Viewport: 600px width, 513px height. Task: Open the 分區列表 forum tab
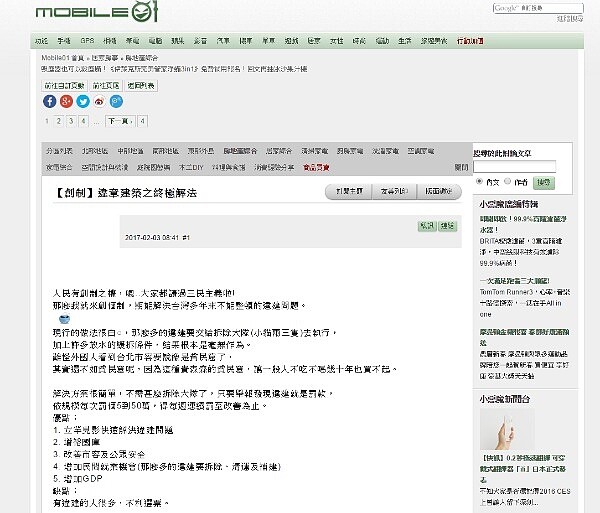(x=59, y=151)
